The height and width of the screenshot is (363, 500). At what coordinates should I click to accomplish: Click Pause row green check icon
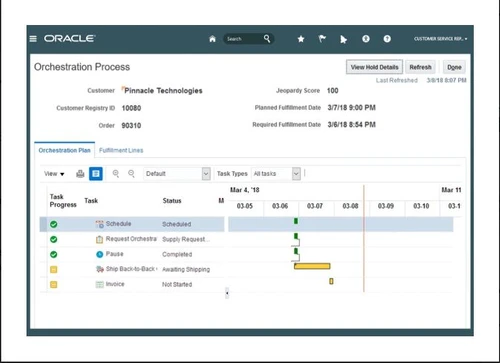pyautogui.click(x=54, y=254)
